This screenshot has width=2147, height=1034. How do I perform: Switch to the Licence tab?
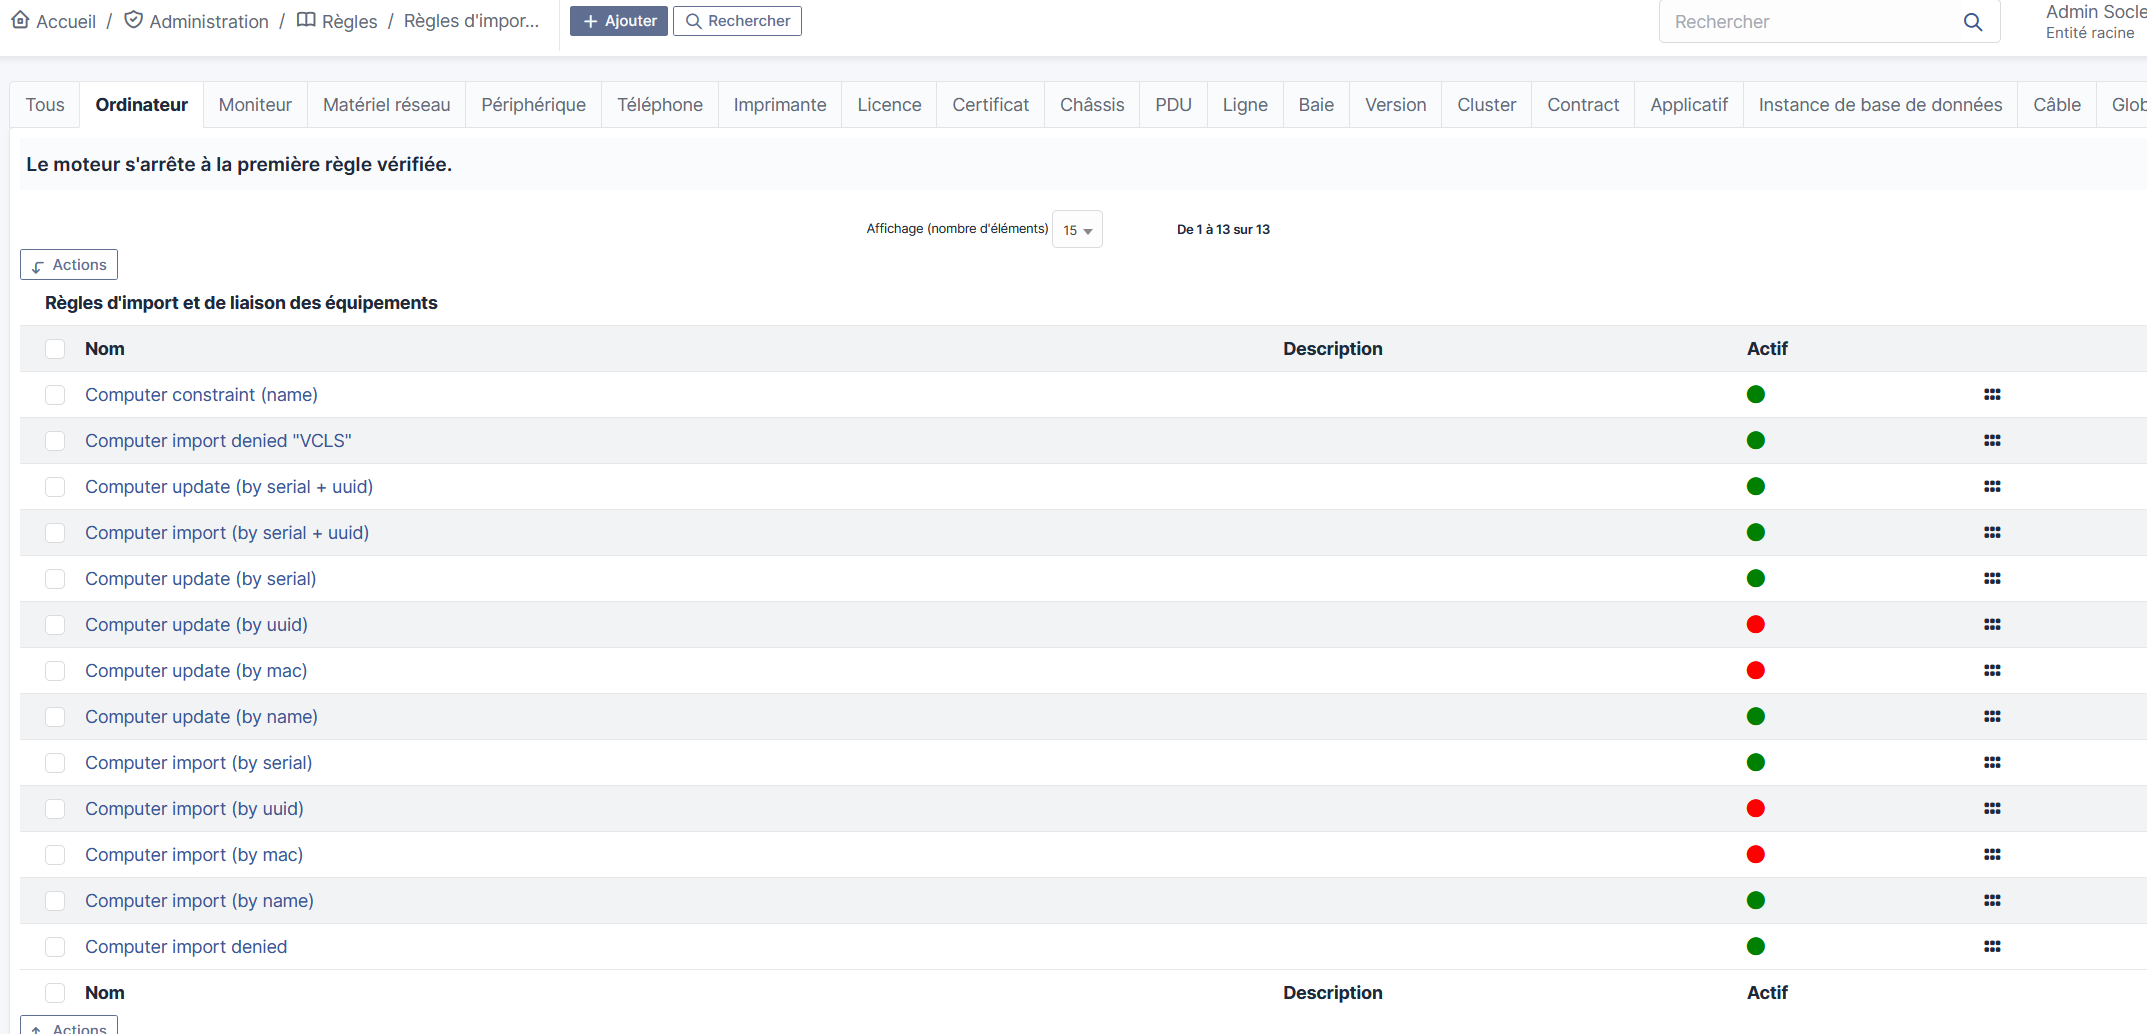[889, 105]
